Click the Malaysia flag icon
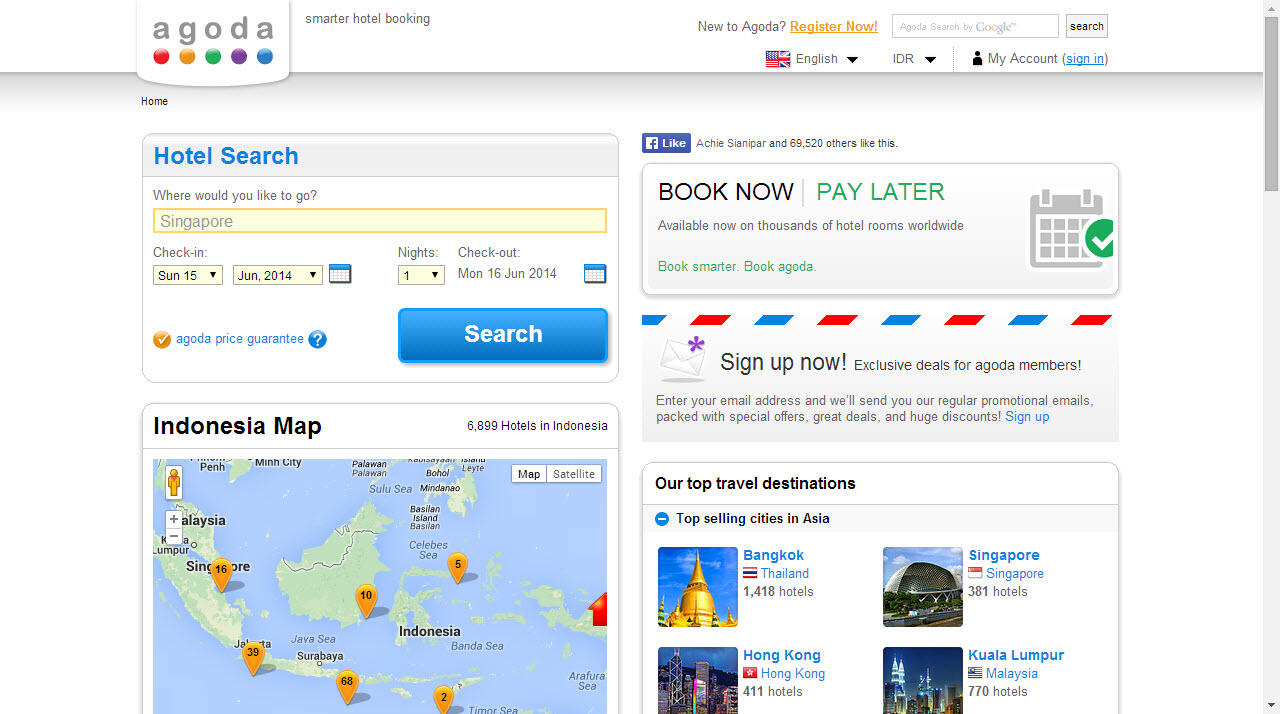The width and height of the screenshot is (1280, 714). tap(975, 673)
